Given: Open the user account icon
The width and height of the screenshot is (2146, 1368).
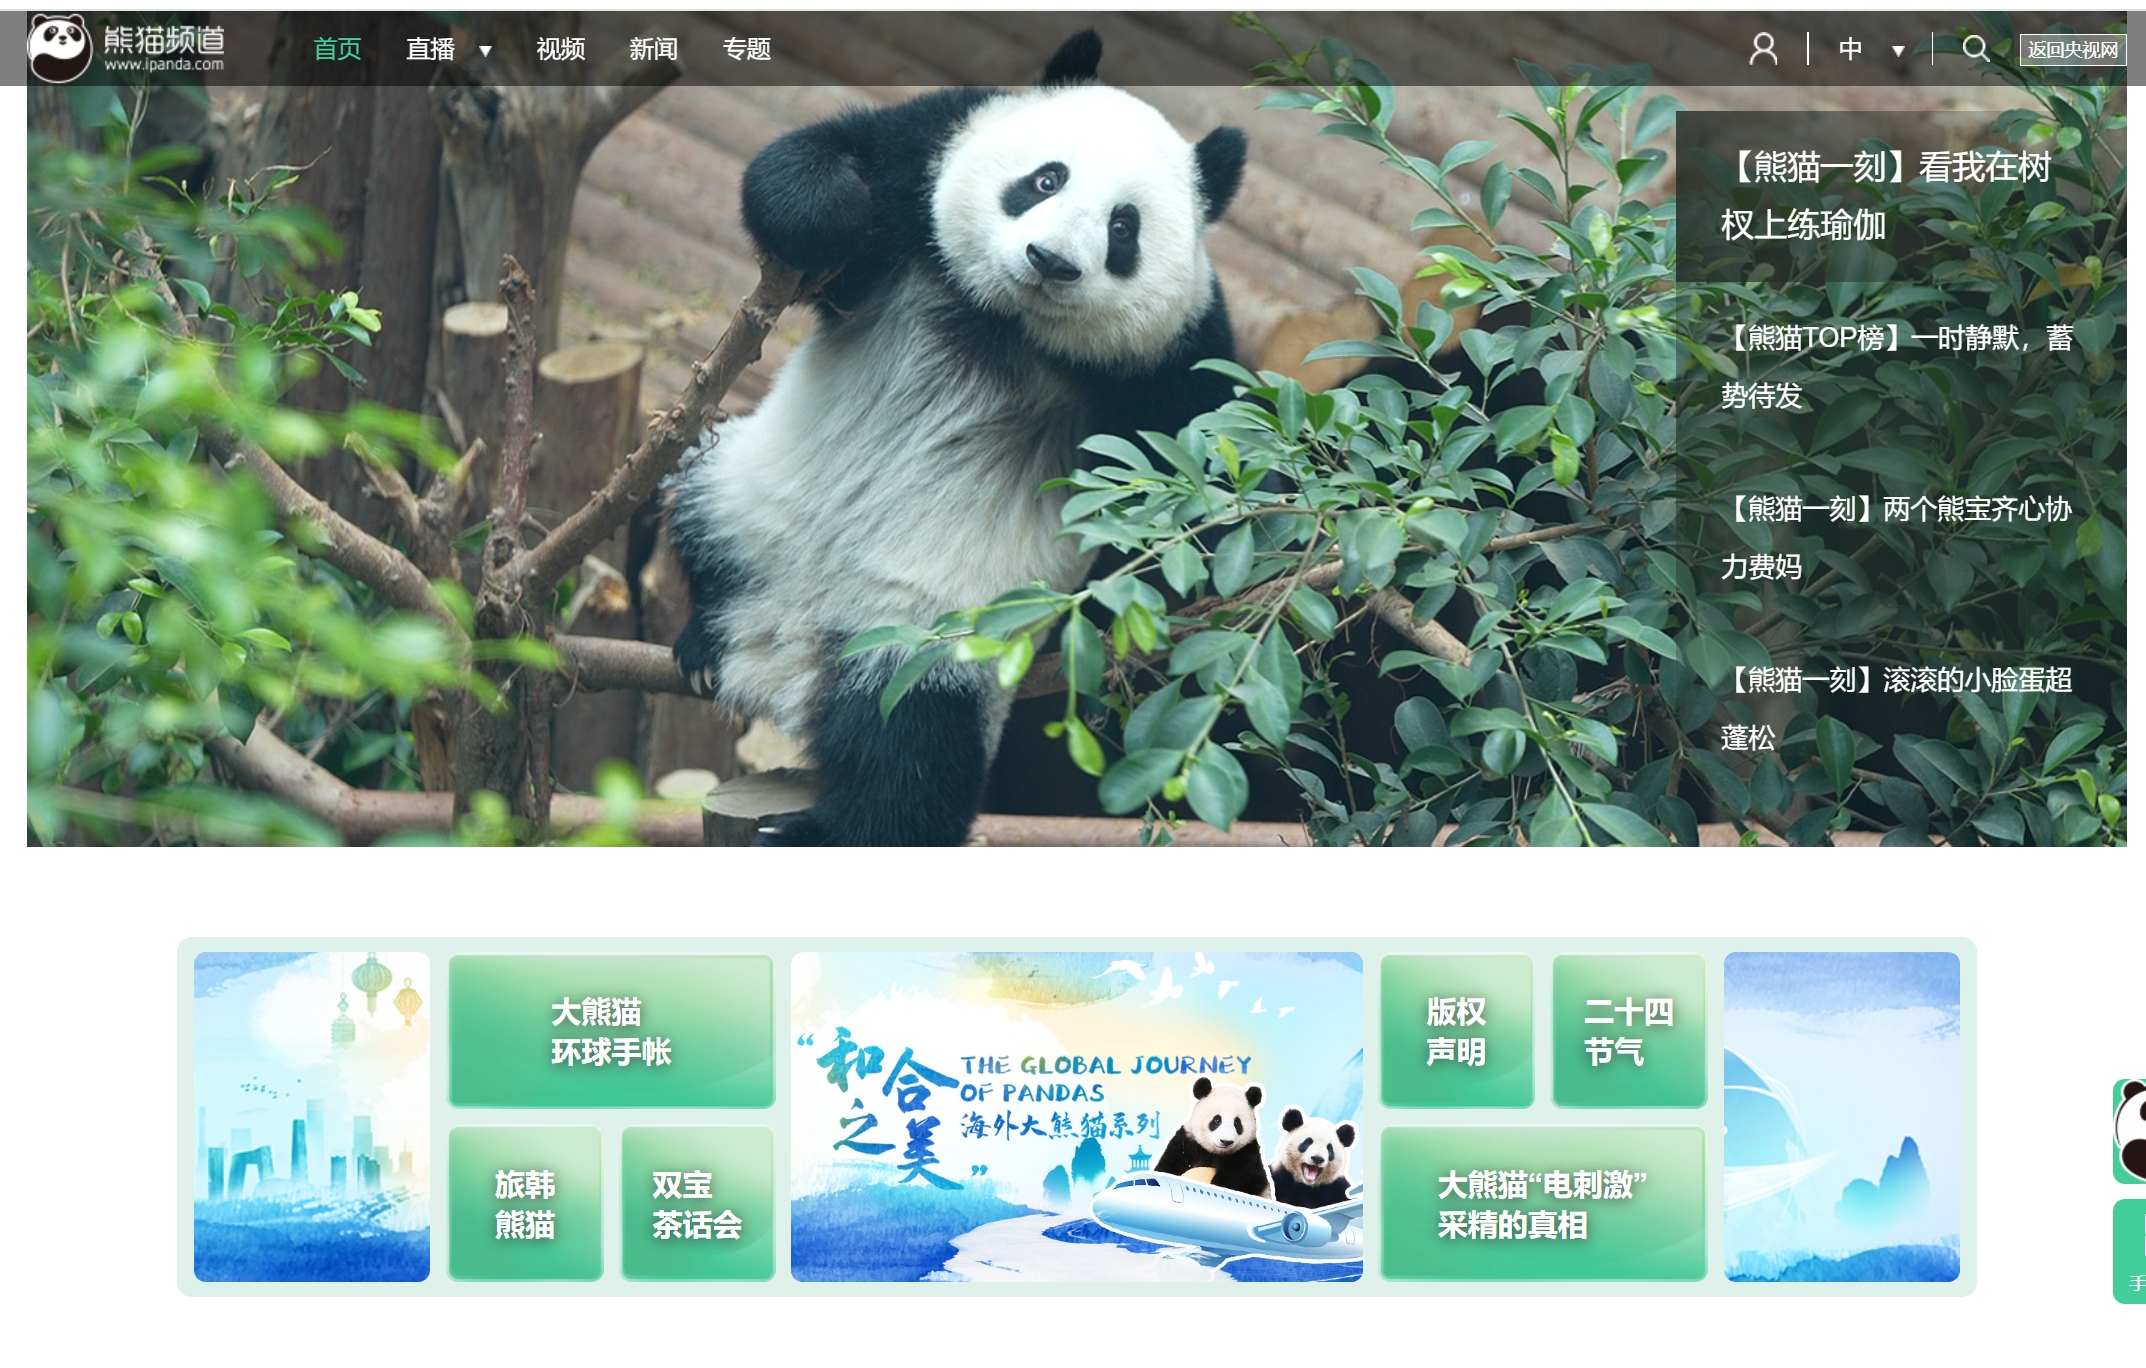Looking at the screenshot, I should pos(1763,48).
